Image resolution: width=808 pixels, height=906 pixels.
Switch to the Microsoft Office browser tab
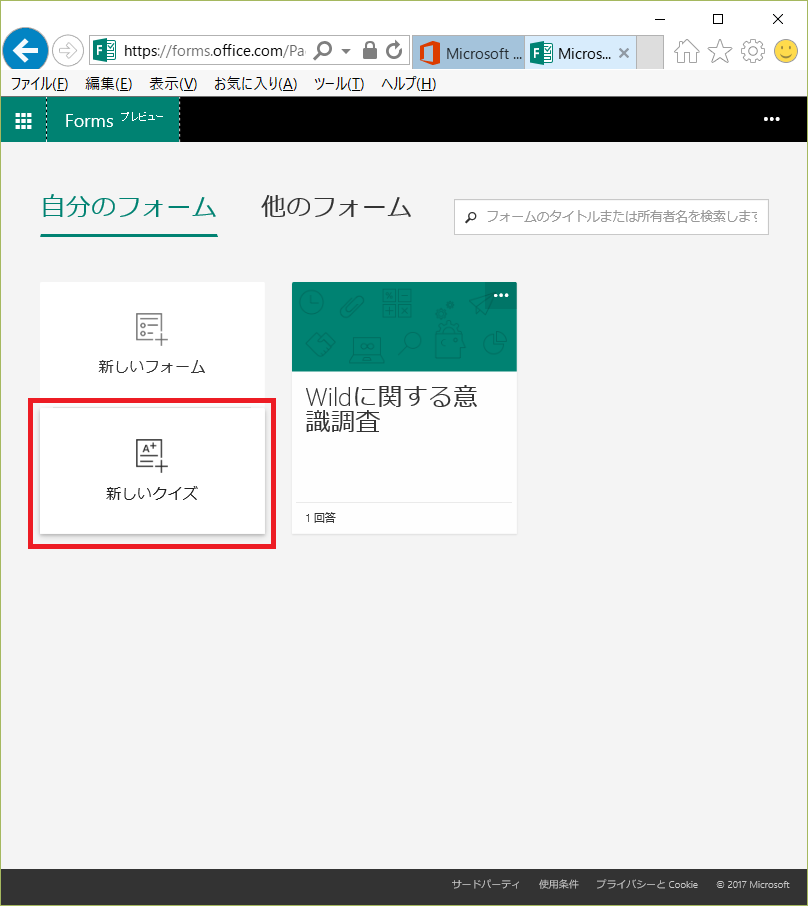click(x=469, y=53)
